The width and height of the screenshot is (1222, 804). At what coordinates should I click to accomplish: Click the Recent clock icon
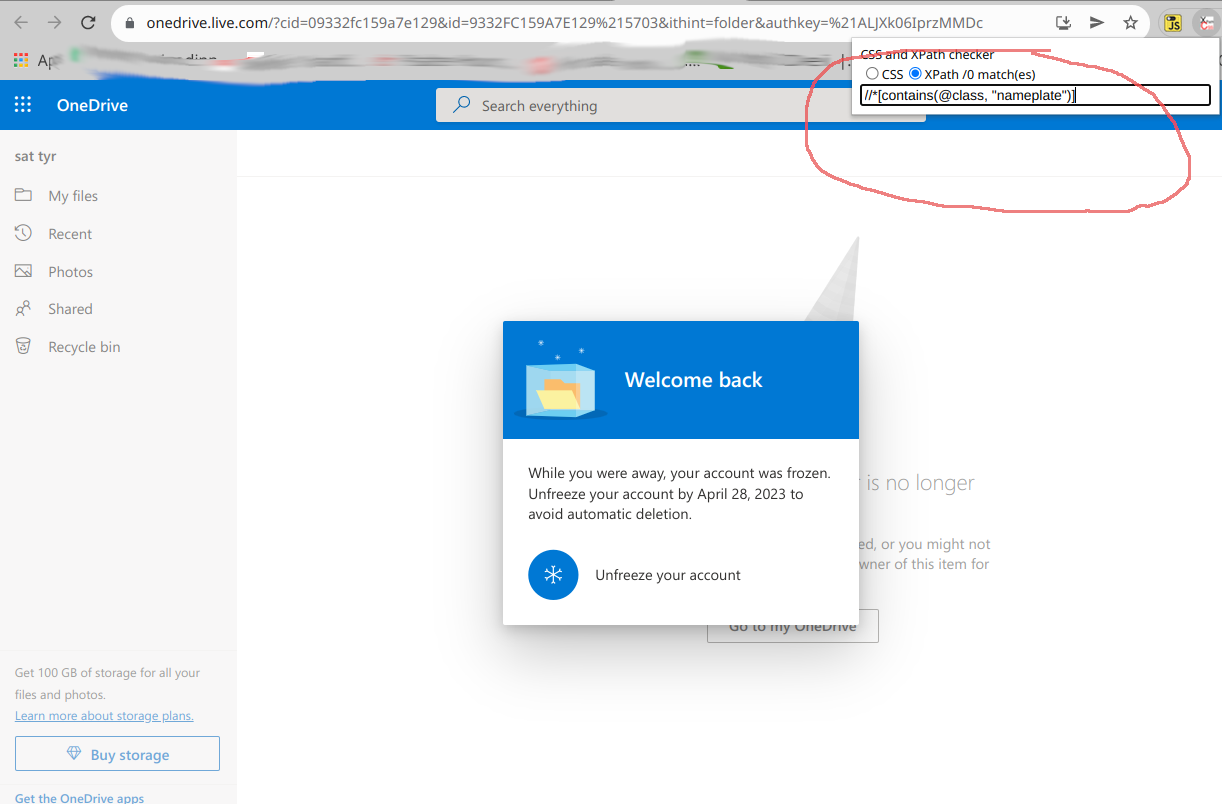pos(23,233)
